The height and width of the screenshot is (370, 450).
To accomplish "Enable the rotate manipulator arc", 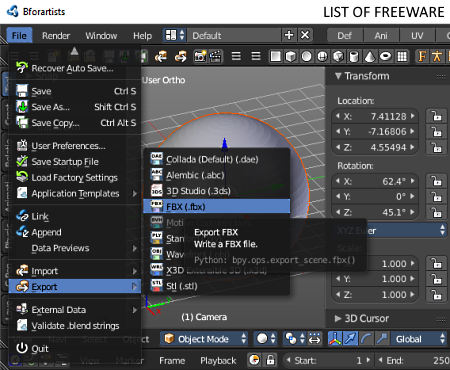I will [366, 339].
